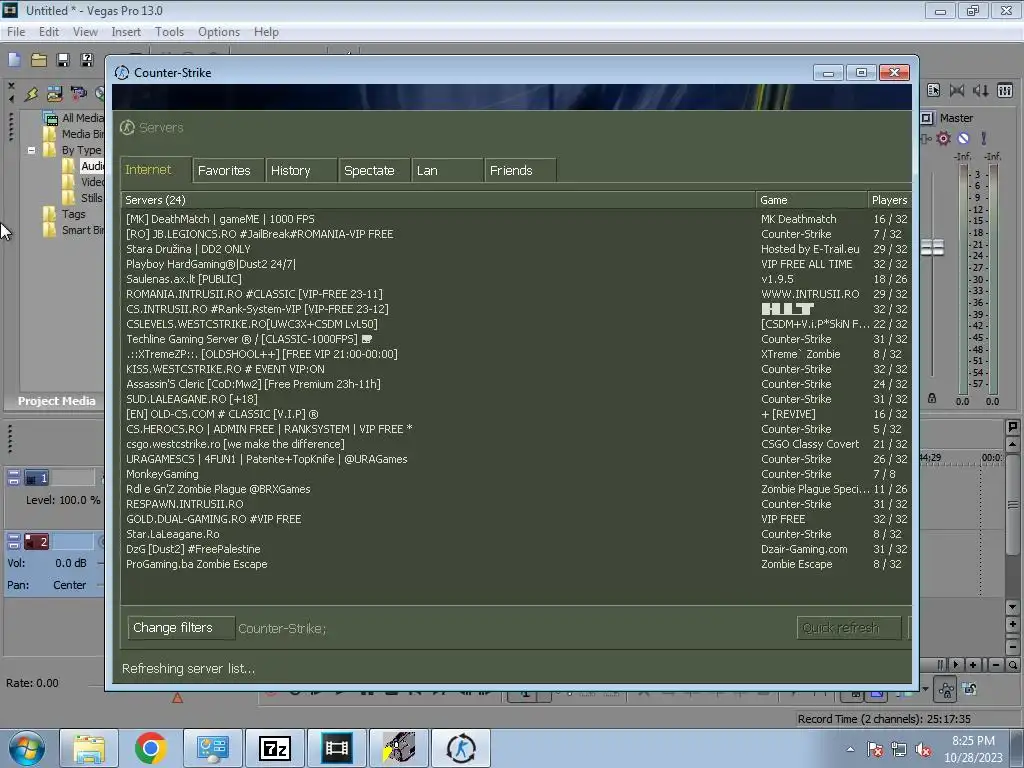
Task: Click the Counter-Strike taskbar icon
Action: click(x=461, y=748)
